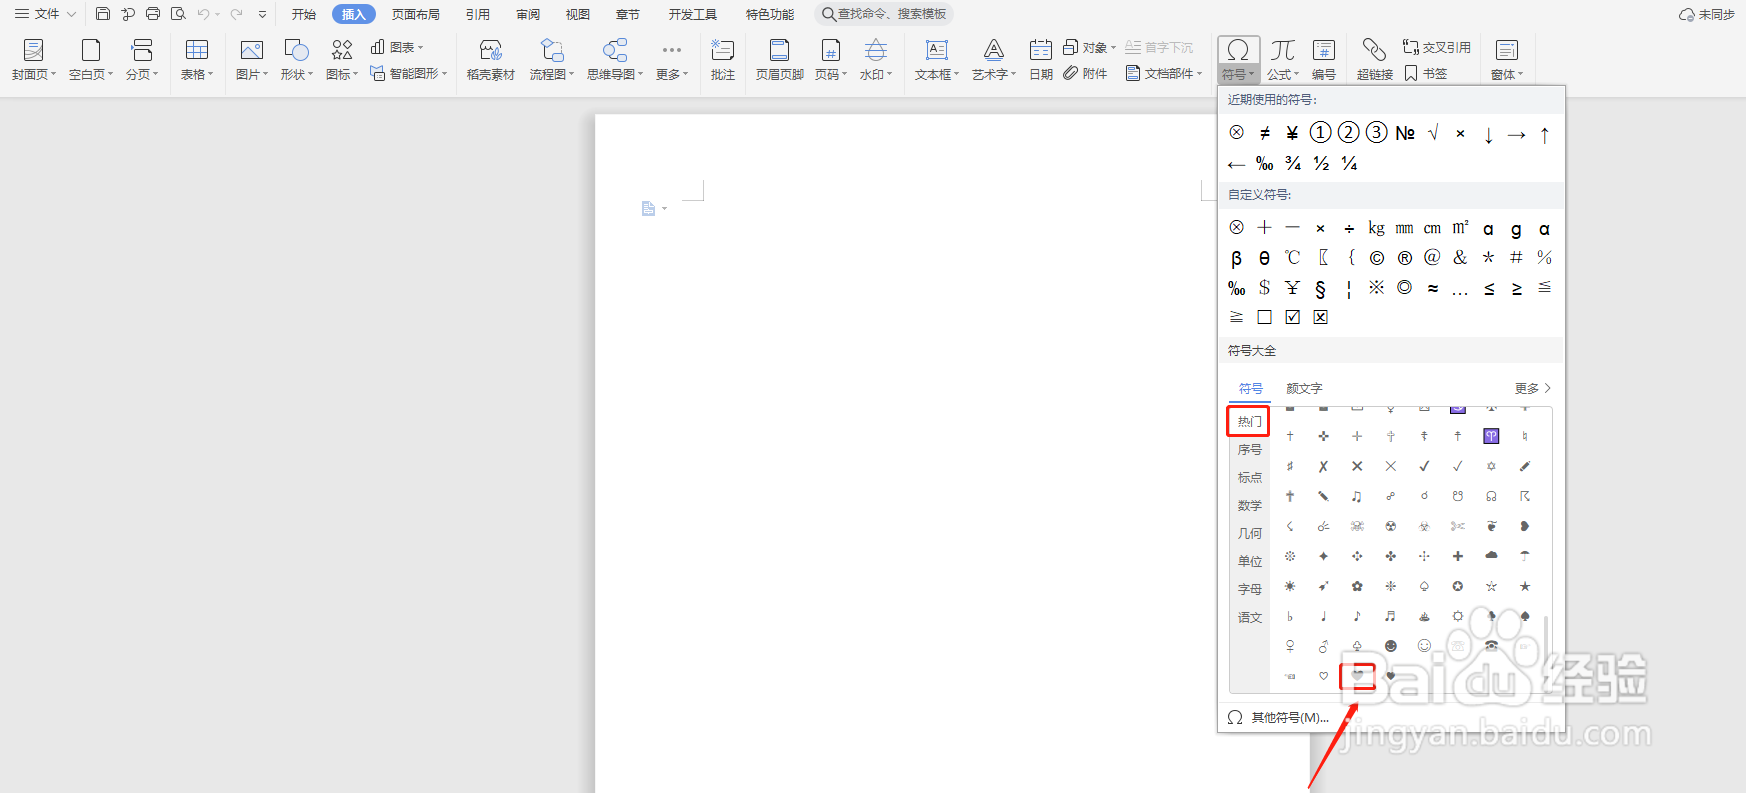1746x793 pixels.
Task: Insert date with 日期 icon
Action: pyautogui.click(x=1041, y=60)
